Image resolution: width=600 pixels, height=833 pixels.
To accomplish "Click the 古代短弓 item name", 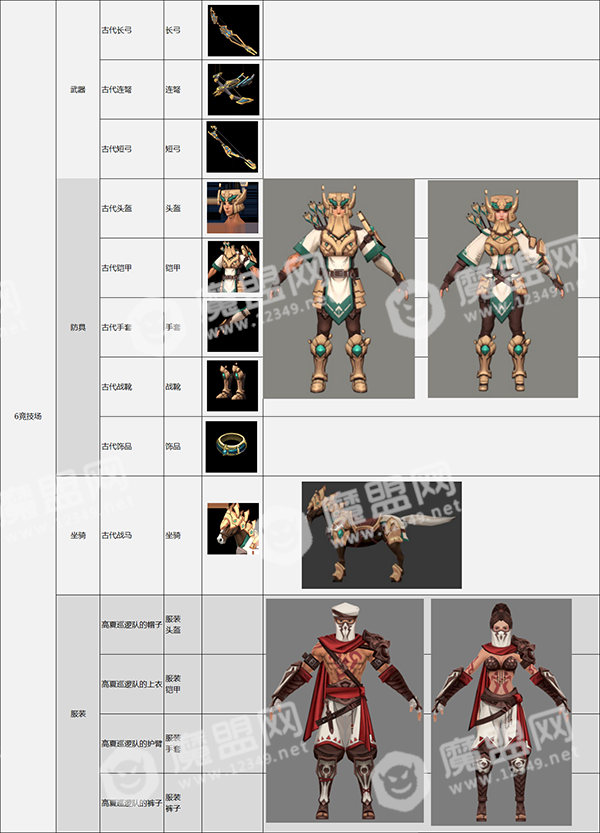I will 117,149.
